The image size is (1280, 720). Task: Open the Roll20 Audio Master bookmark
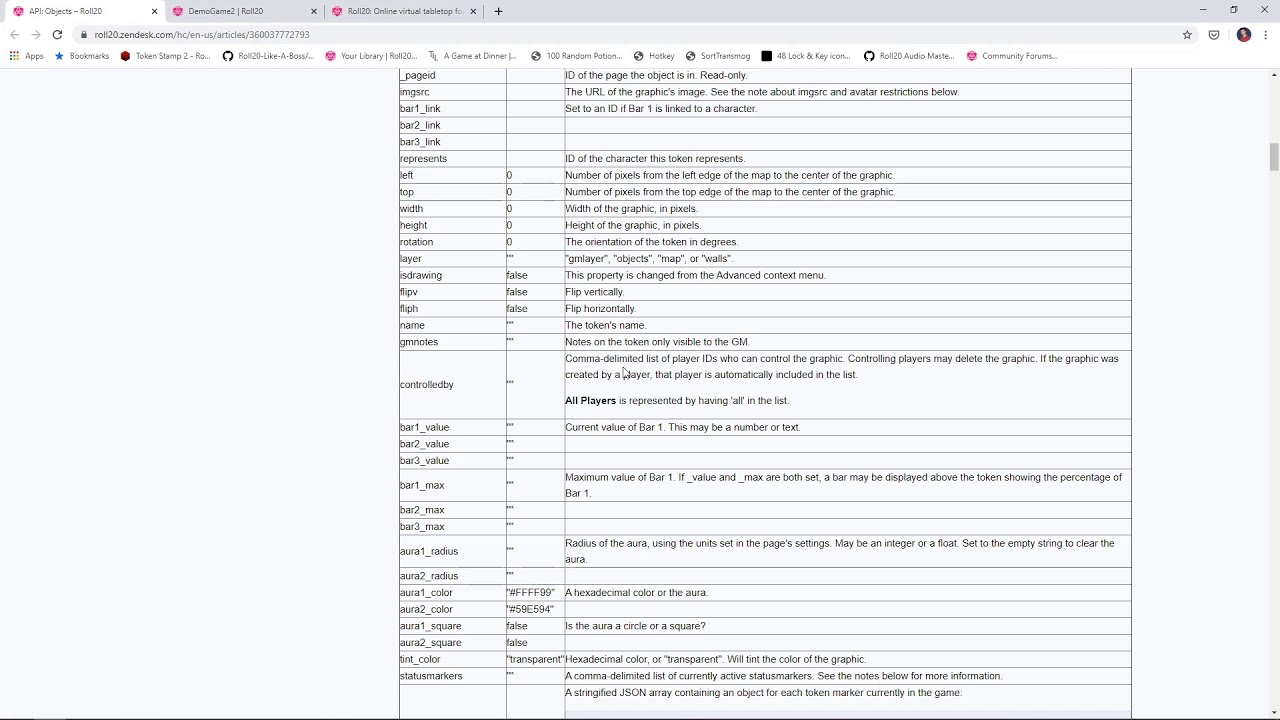point(909,56)
